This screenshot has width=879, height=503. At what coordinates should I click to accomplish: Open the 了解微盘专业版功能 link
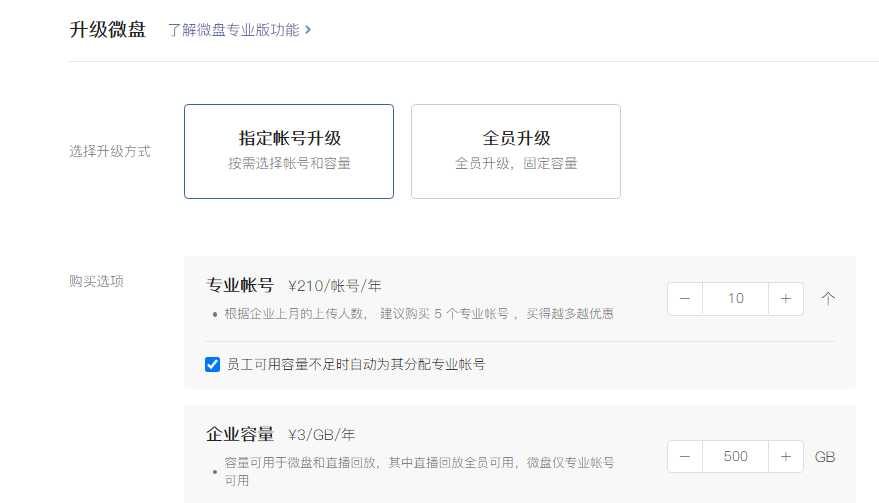pyautogui.click(x=233, y=30)
